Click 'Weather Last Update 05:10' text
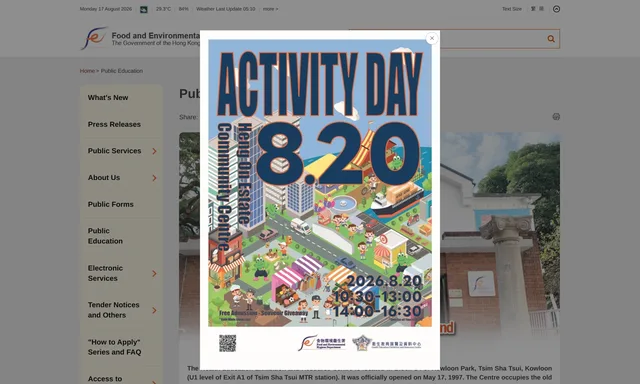Image resolution: width=640 pixels, height=384 pixels. coord(226,9)
